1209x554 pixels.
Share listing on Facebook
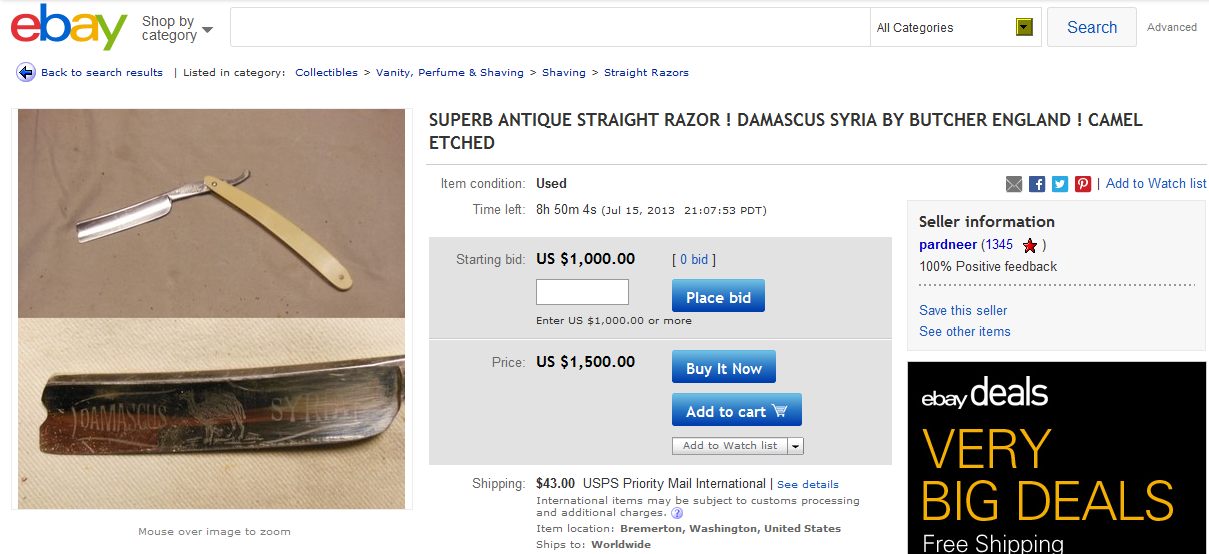pyautogui.click(x=1037, y=184)
